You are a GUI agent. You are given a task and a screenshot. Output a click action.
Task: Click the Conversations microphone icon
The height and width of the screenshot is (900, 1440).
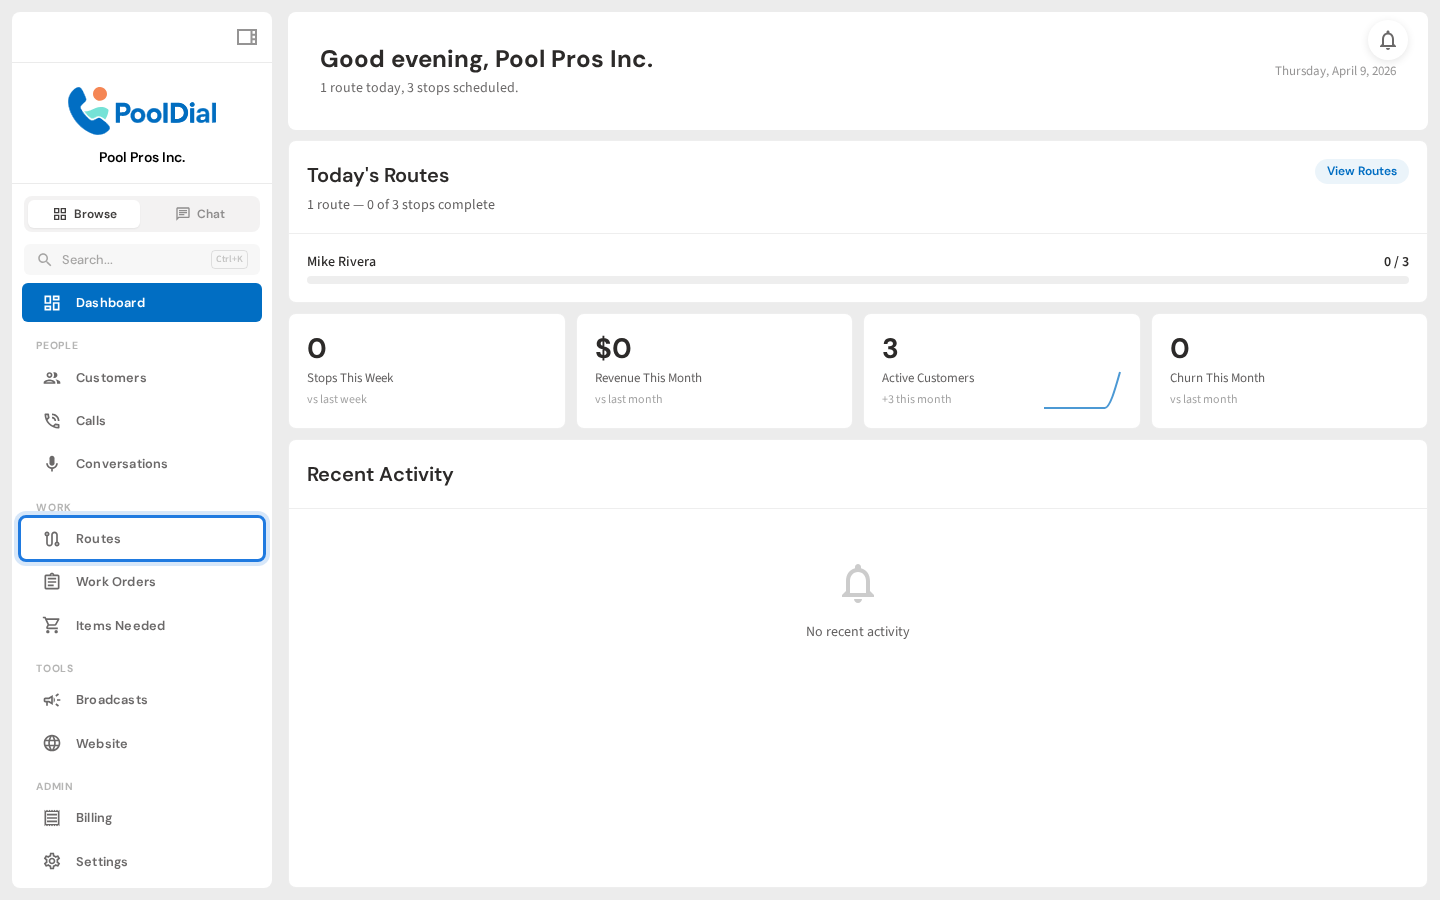[52, 463]
